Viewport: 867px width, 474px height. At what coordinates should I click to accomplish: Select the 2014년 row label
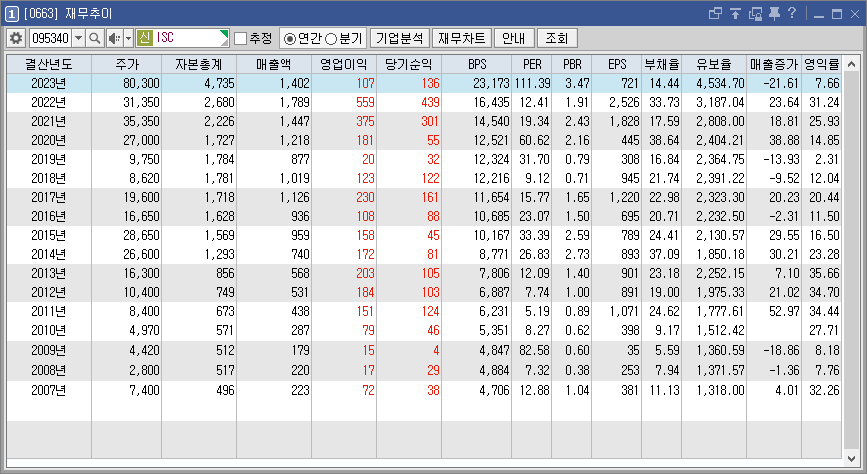coord(49,254)
